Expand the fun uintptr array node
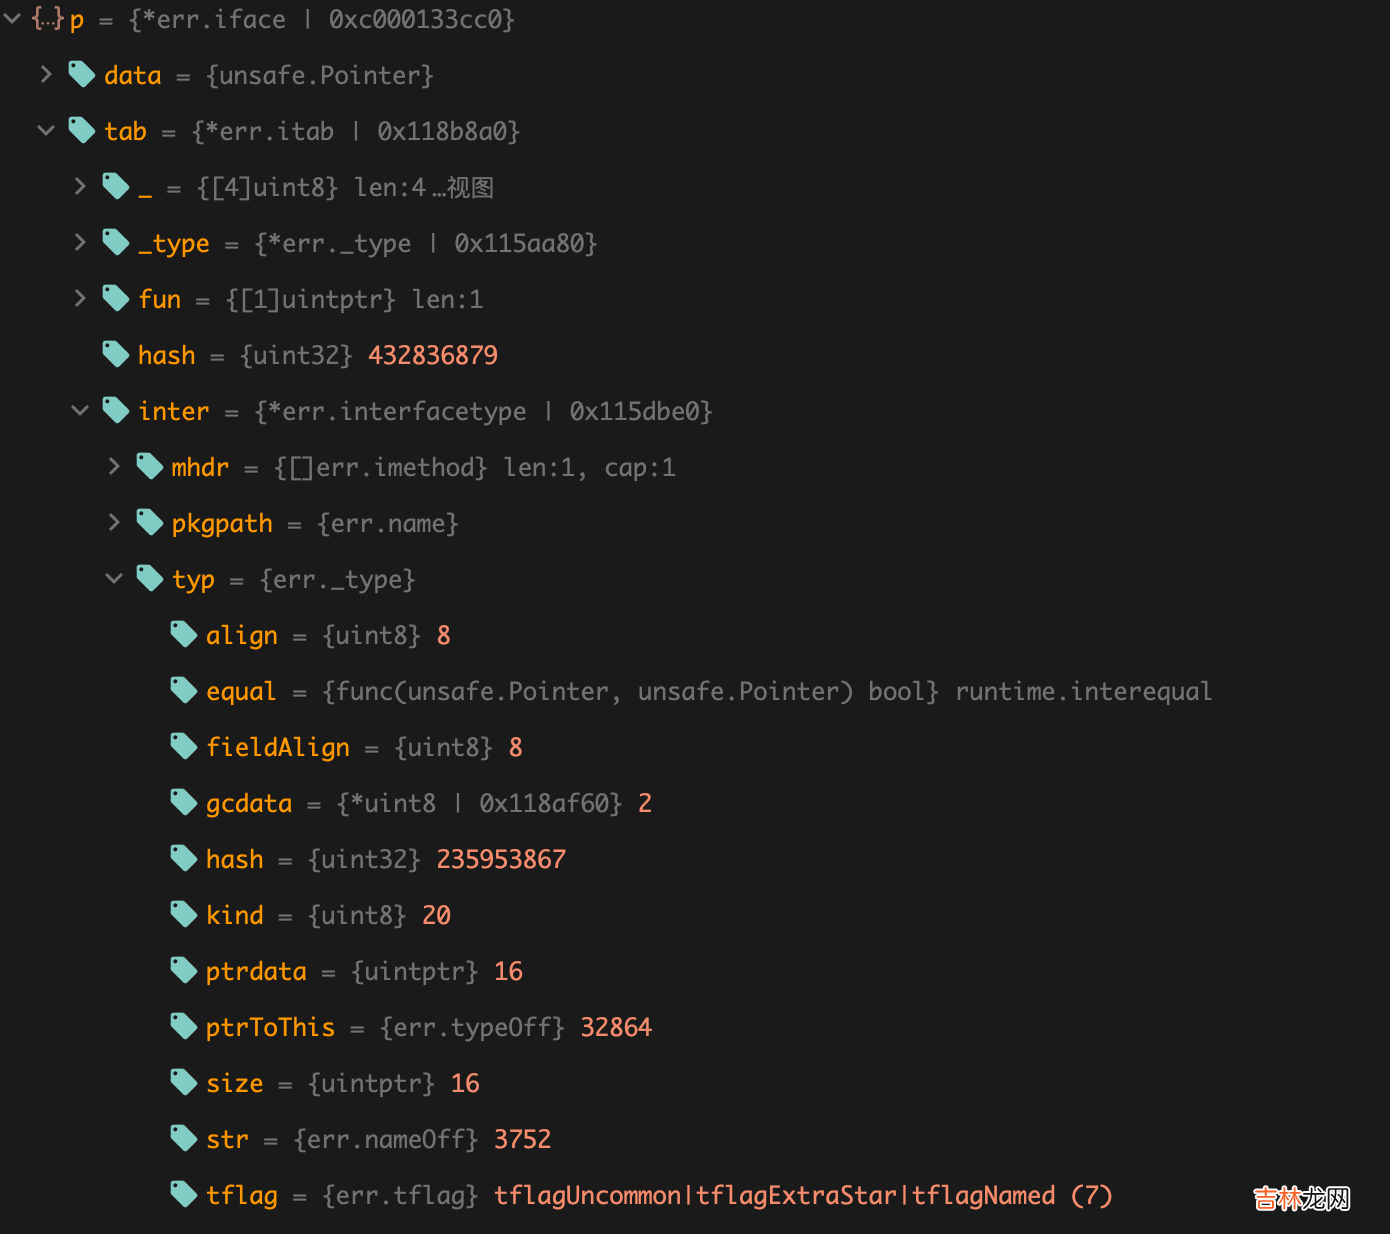Image resolution: width=1390 pixels, height=1234 pixels. click(80, 298)
